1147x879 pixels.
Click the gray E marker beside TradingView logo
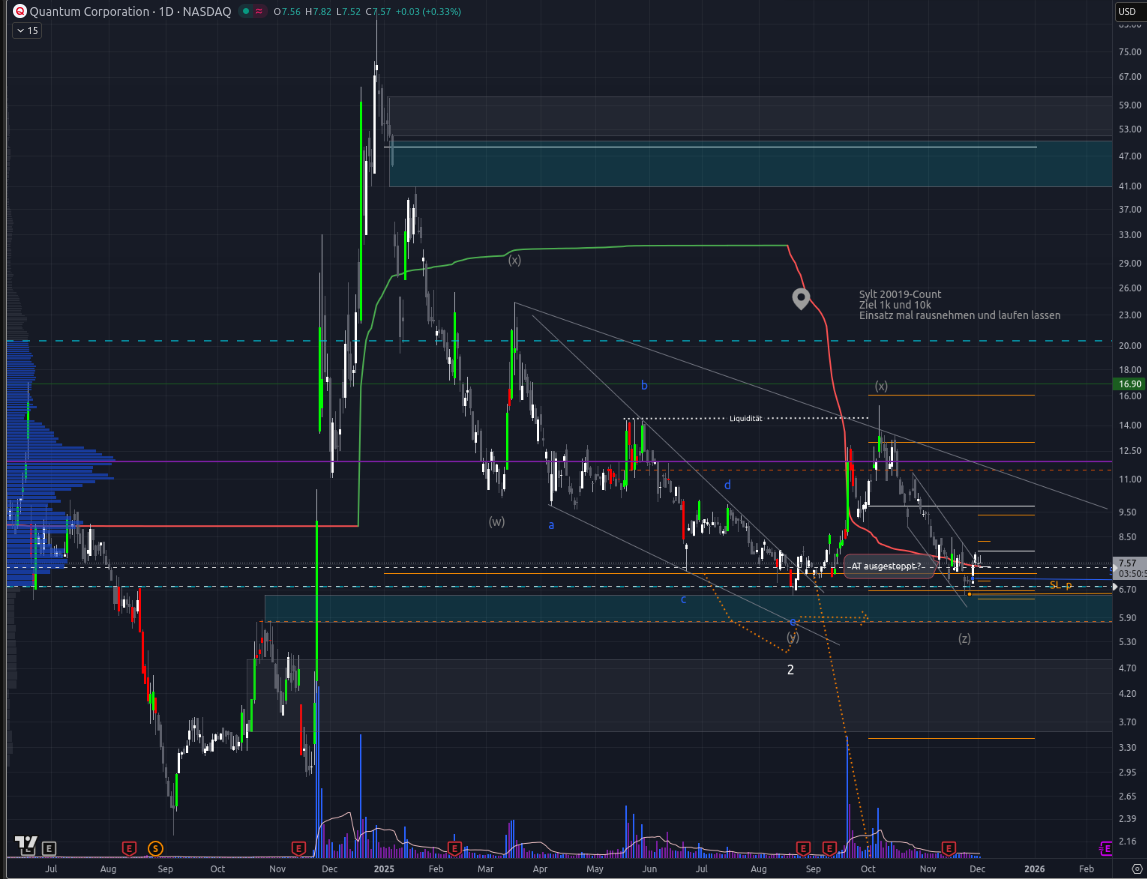click(x=50, y=848)
